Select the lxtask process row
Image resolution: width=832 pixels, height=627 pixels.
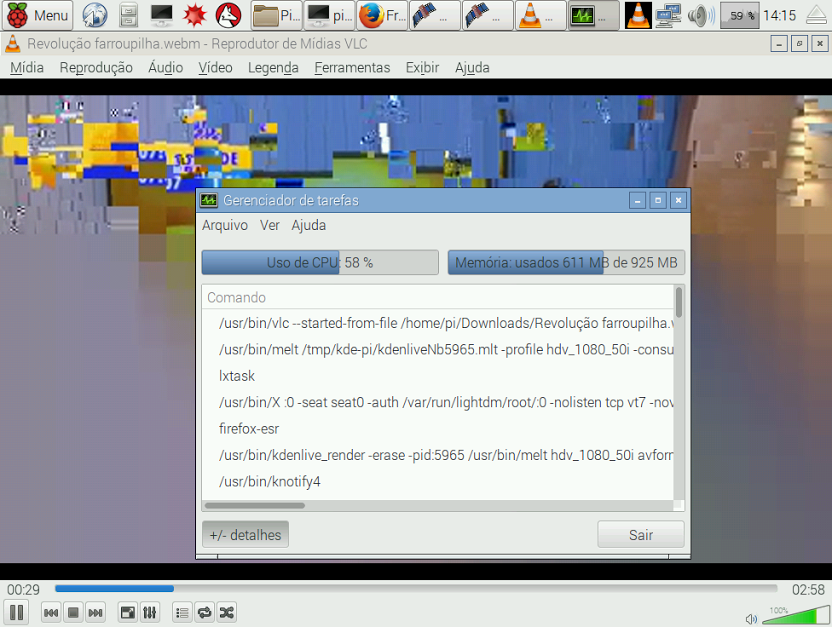pos(438,376)
